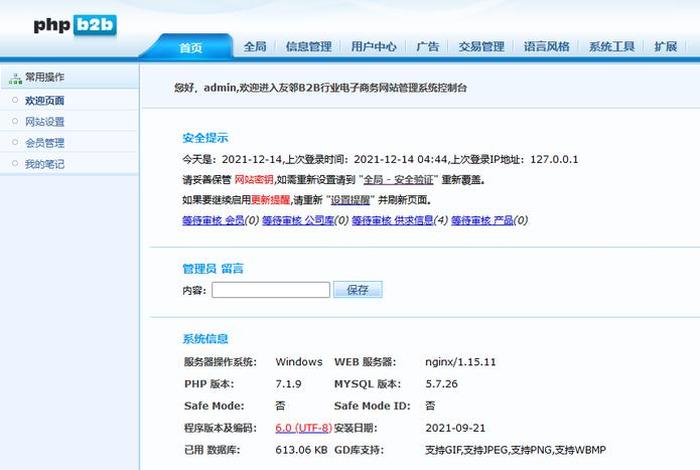Open the 等待审核 供求信息 link

pyautogui.click(x=392, y=220)
